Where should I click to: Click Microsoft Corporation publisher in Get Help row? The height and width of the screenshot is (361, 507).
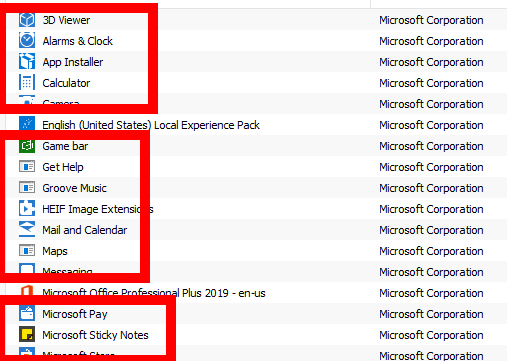tap(431, 167)
